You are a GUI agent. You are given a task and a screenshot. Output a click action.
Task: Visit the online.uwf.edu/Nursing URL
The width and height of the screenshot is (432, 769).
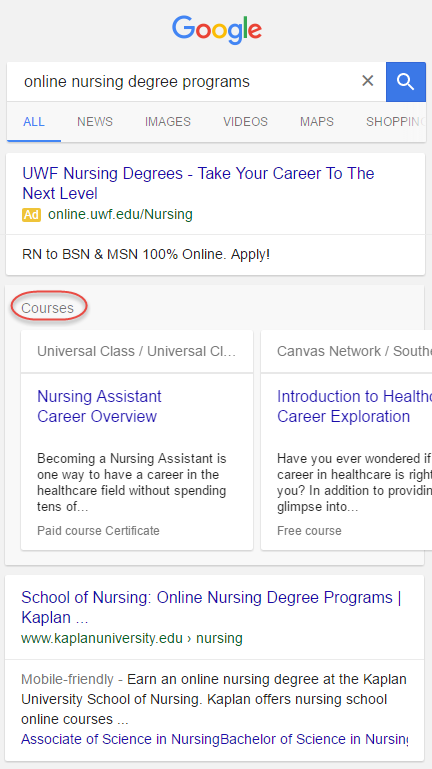120,214
